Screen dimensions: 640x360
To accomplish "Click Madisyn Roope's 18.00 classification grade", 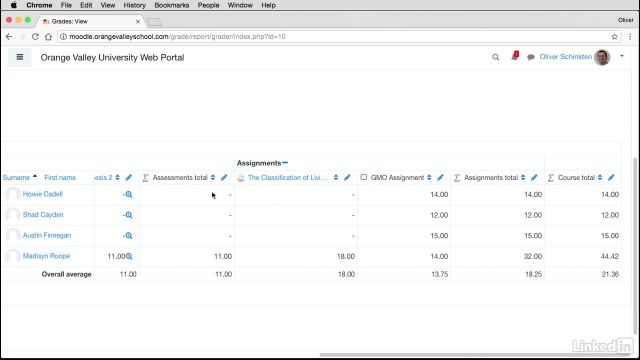I will [x=346, y=256].
